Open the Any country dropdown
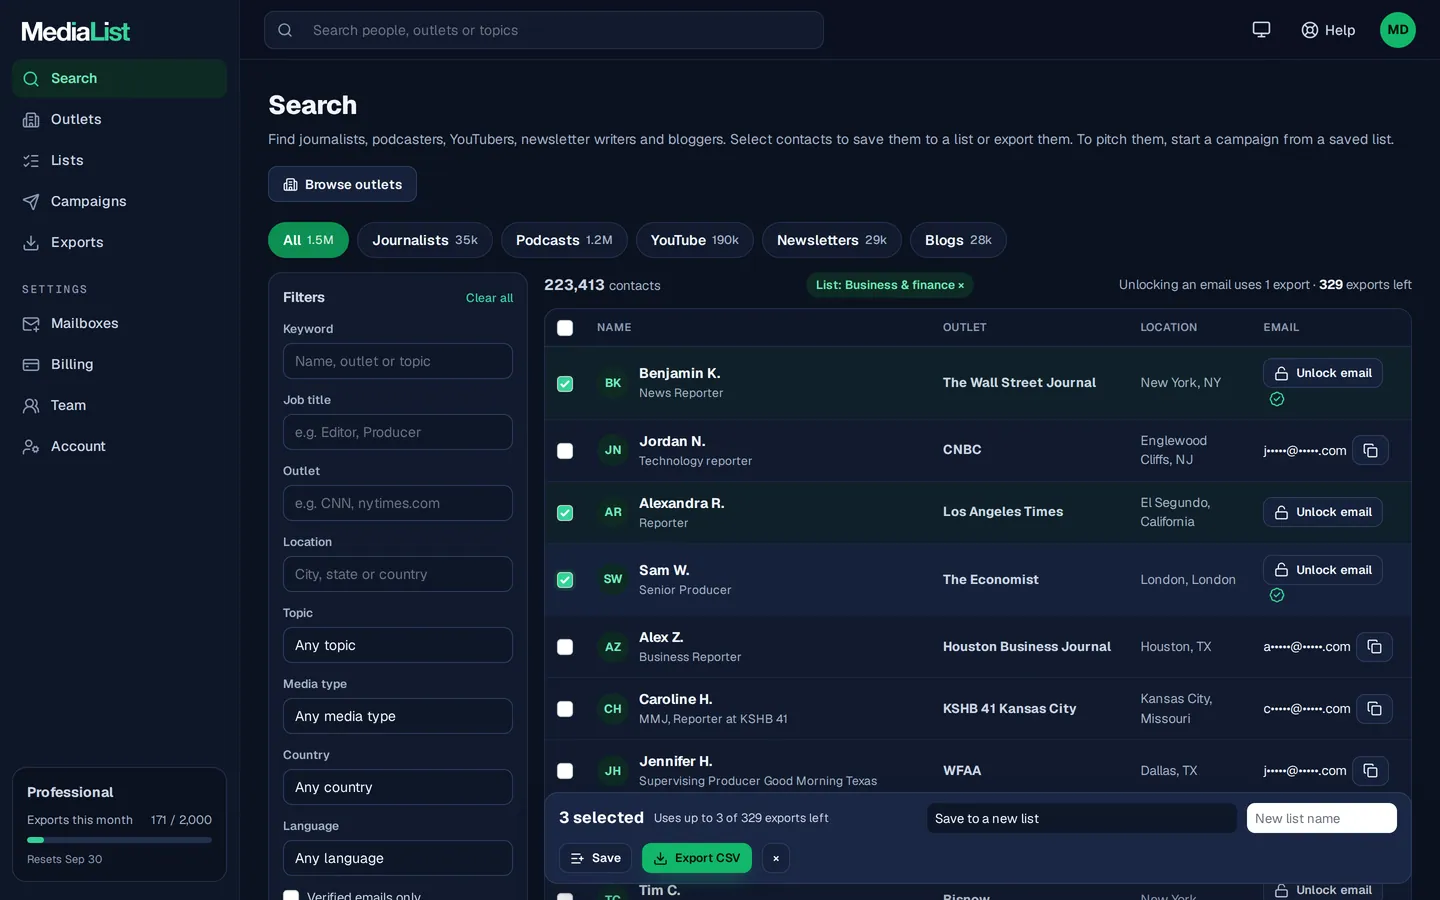This screenshot has height=900, width=1440. pos(398,787)
